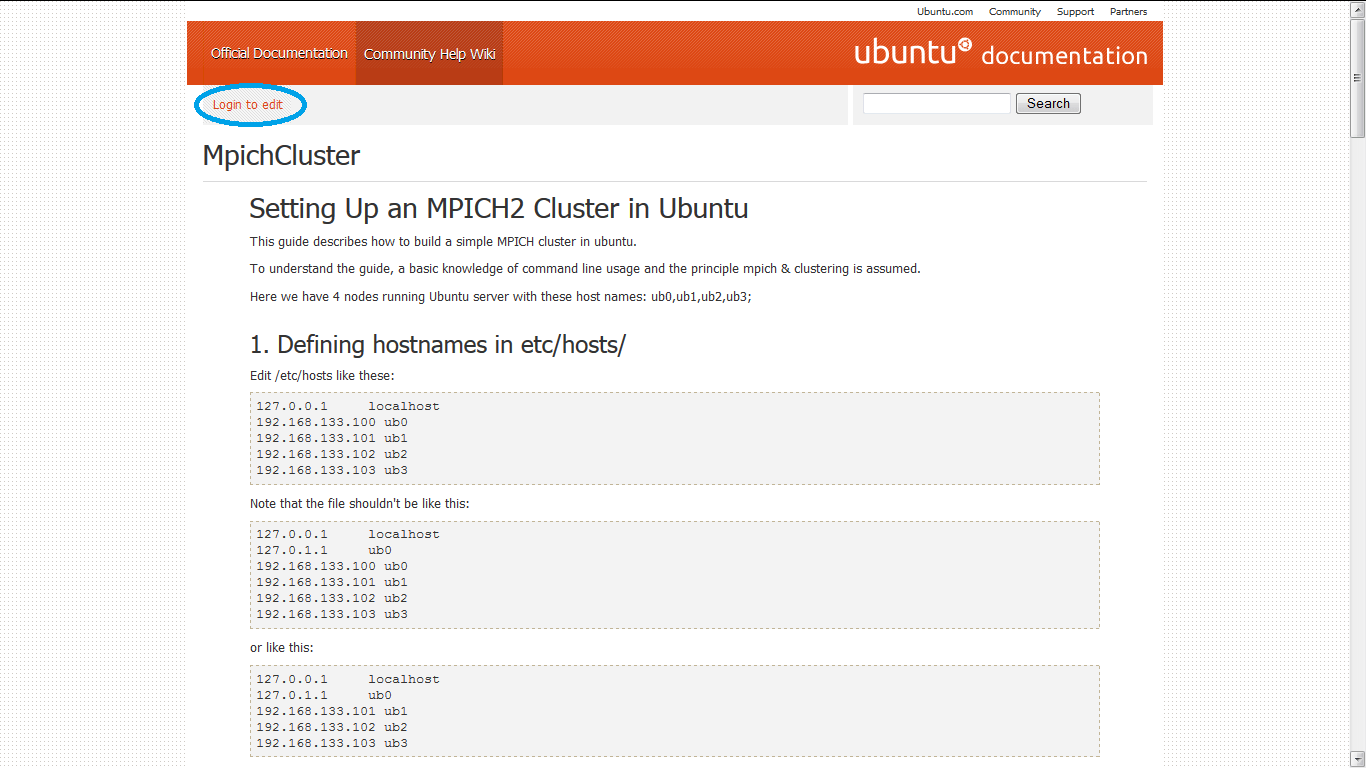Click the MpichCluster page title
This screenshot has width=1366, height=768.
[281, 156]
